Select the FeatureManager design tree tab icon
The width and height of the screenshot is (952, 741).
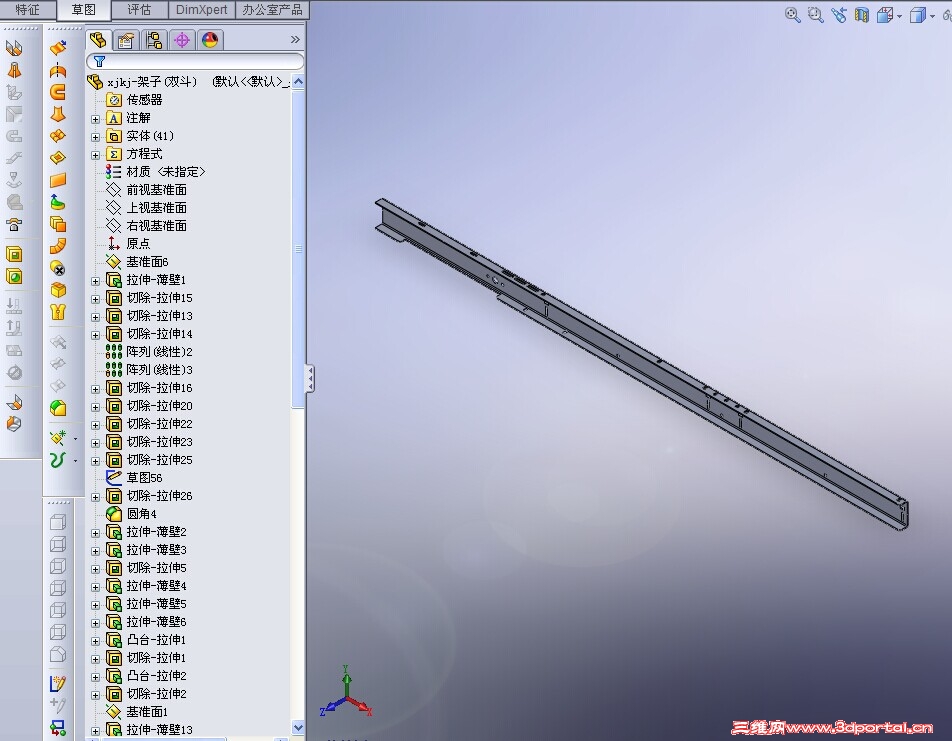click(98, 40)
